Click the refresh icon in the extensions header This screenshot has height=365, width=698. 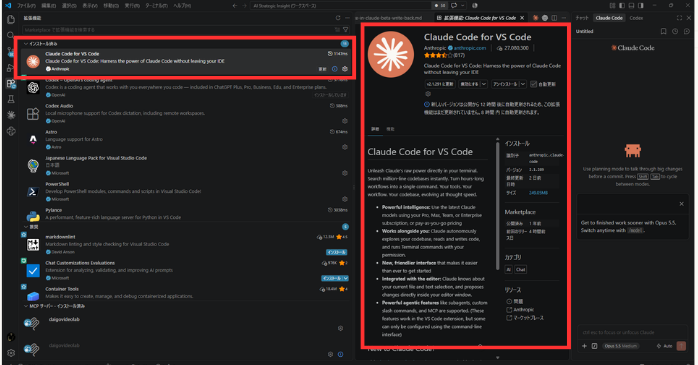point(338,18)
